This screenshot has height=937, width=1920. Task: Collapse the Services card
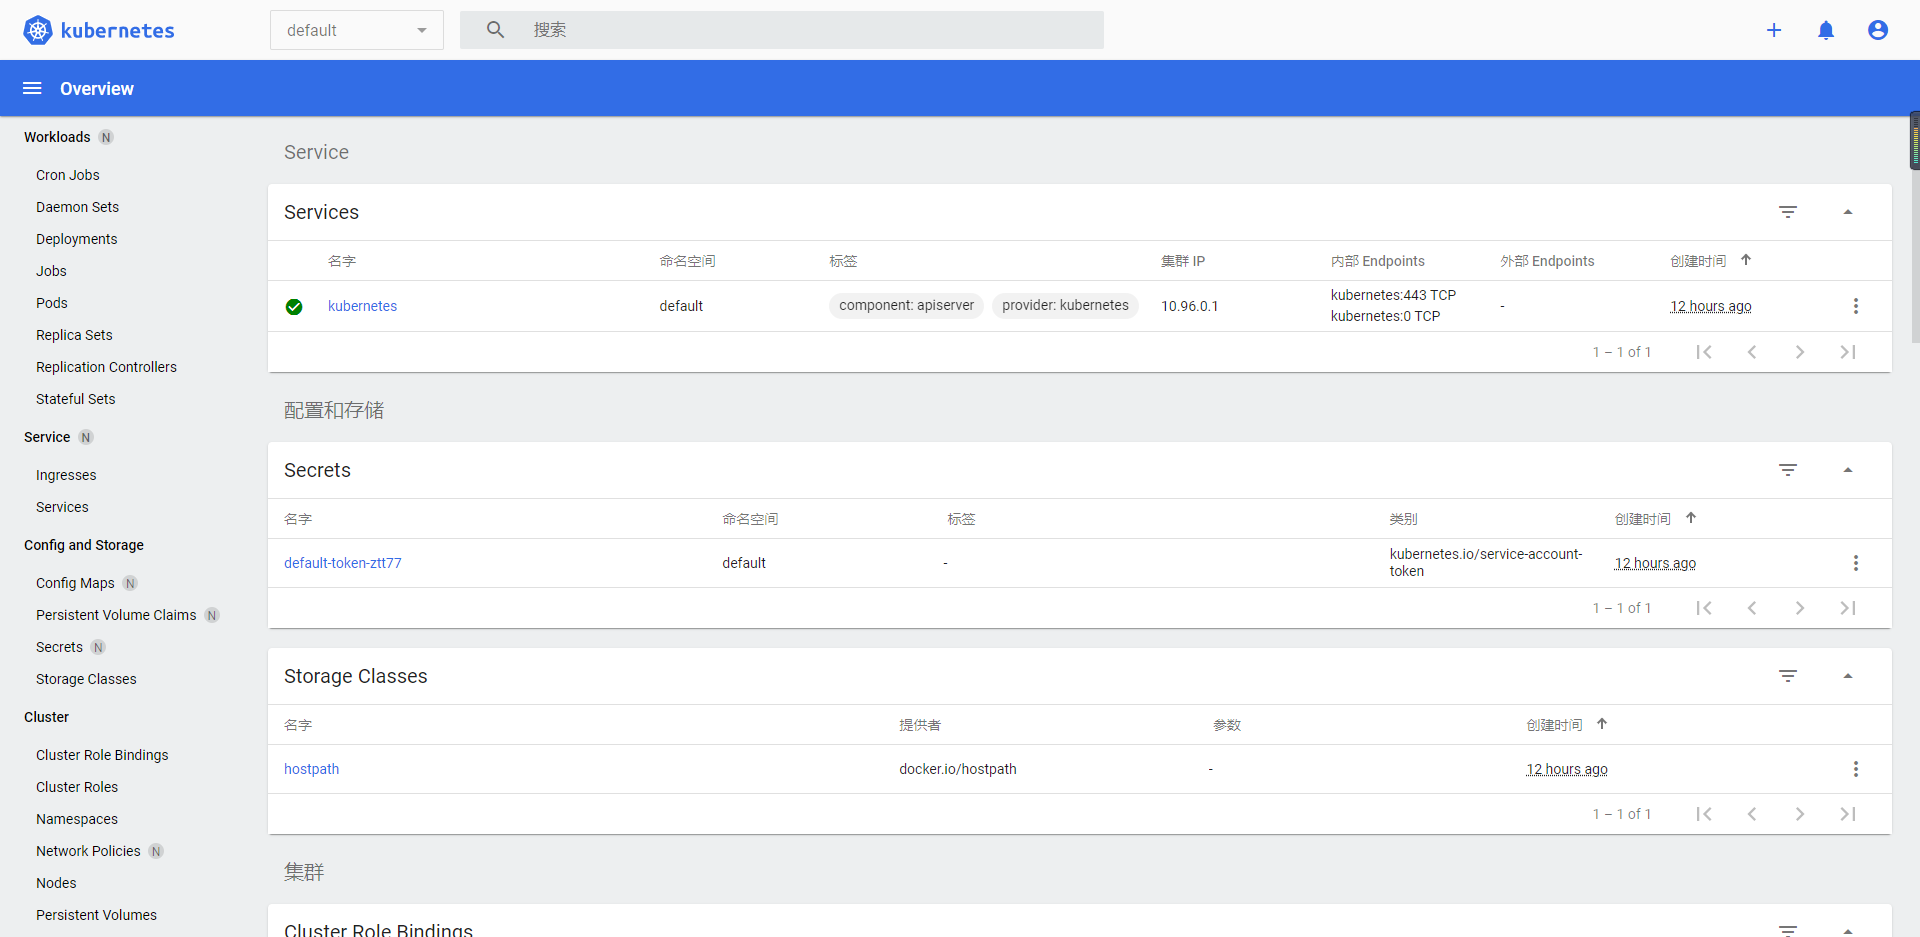coord(1848,212)
